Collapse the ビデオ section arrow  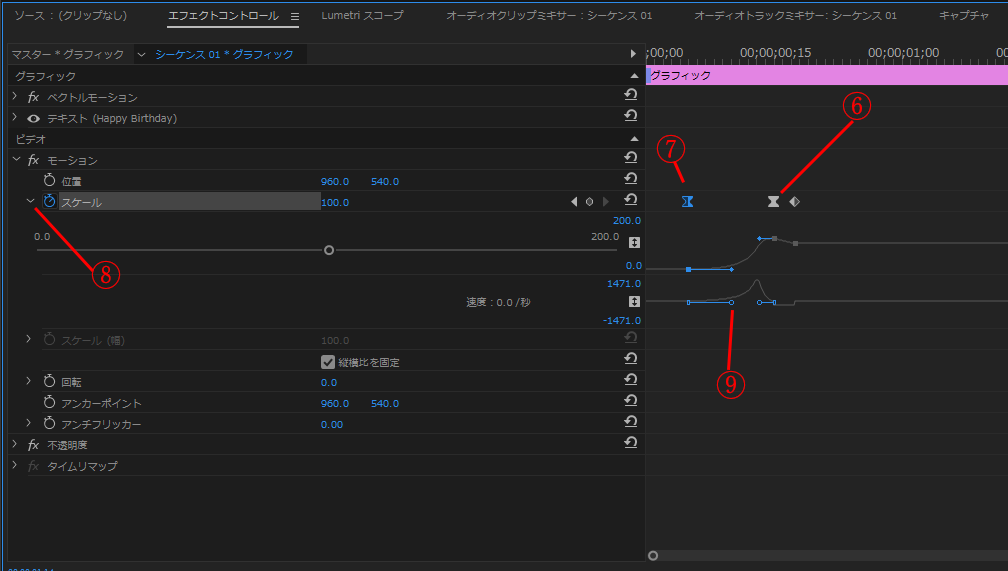tap(634, 139)
